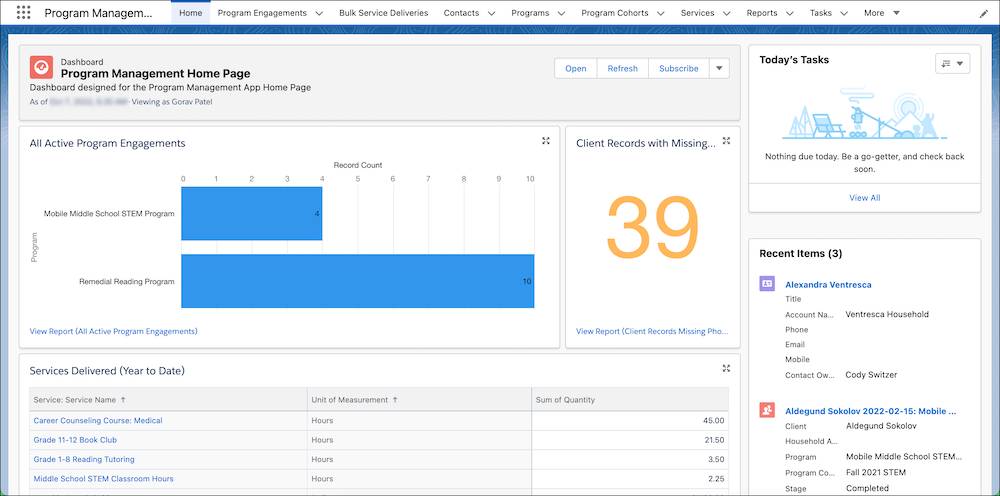1000x496 pixels.
Task: Switch to the Contacts tab
Action: click(x=461, y=13)
